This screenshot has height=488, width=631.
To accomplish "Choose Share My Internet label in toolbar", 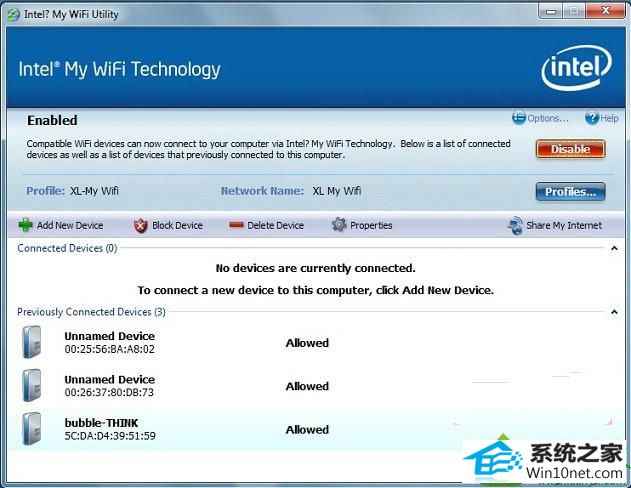I will pos(564,225).
